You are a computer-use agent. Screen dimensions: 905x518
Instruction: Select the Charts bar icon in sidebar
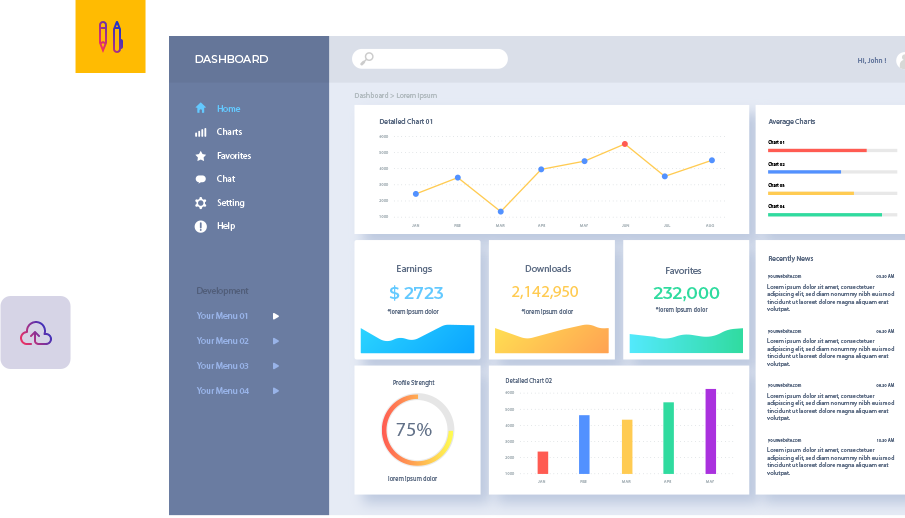pyautogui.click(x=200, y=132)
